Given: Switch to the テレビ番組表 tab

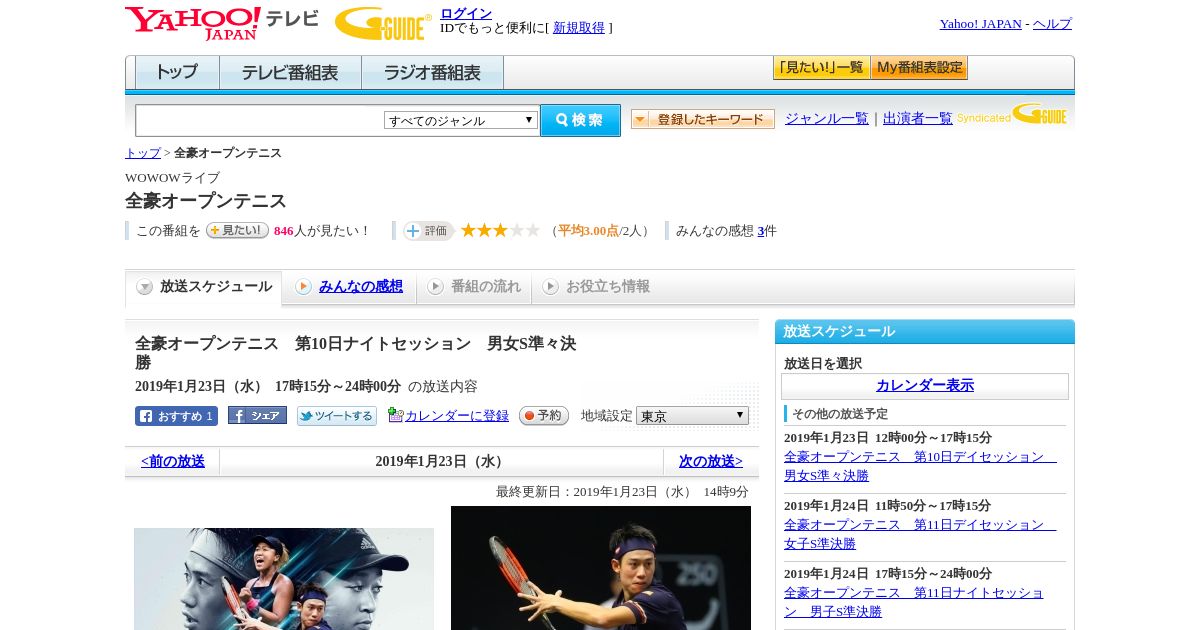Looking at the screenshot, I should 290,73.
